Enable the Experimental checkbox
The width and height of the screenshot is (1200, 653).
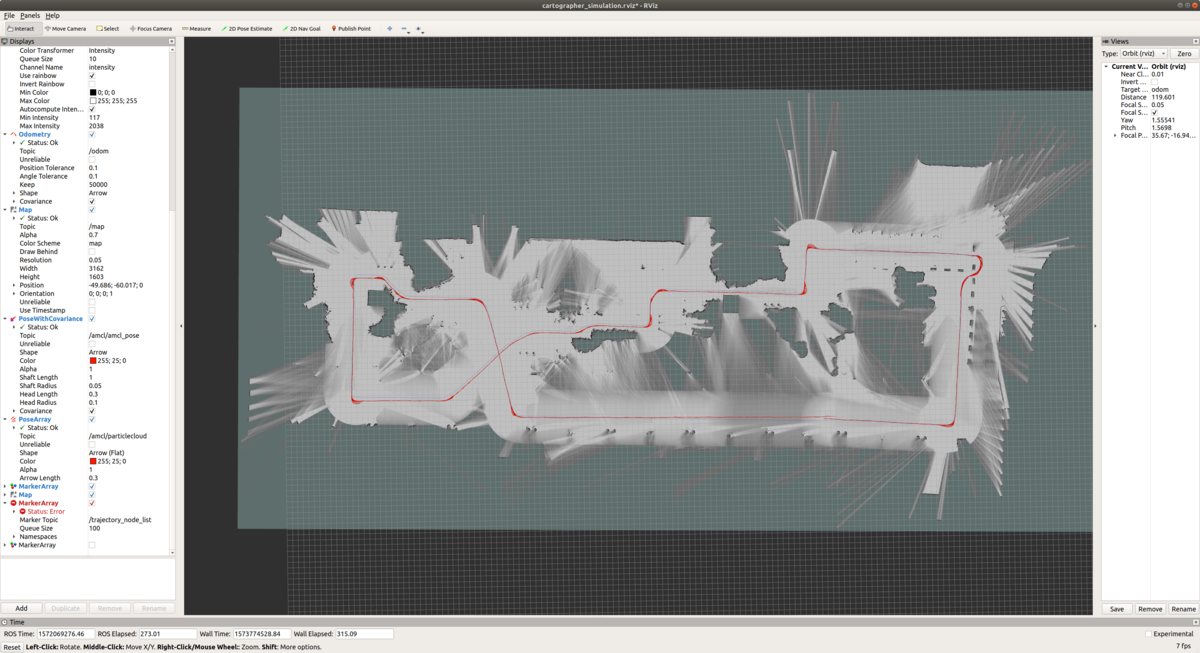(1148, 634)
